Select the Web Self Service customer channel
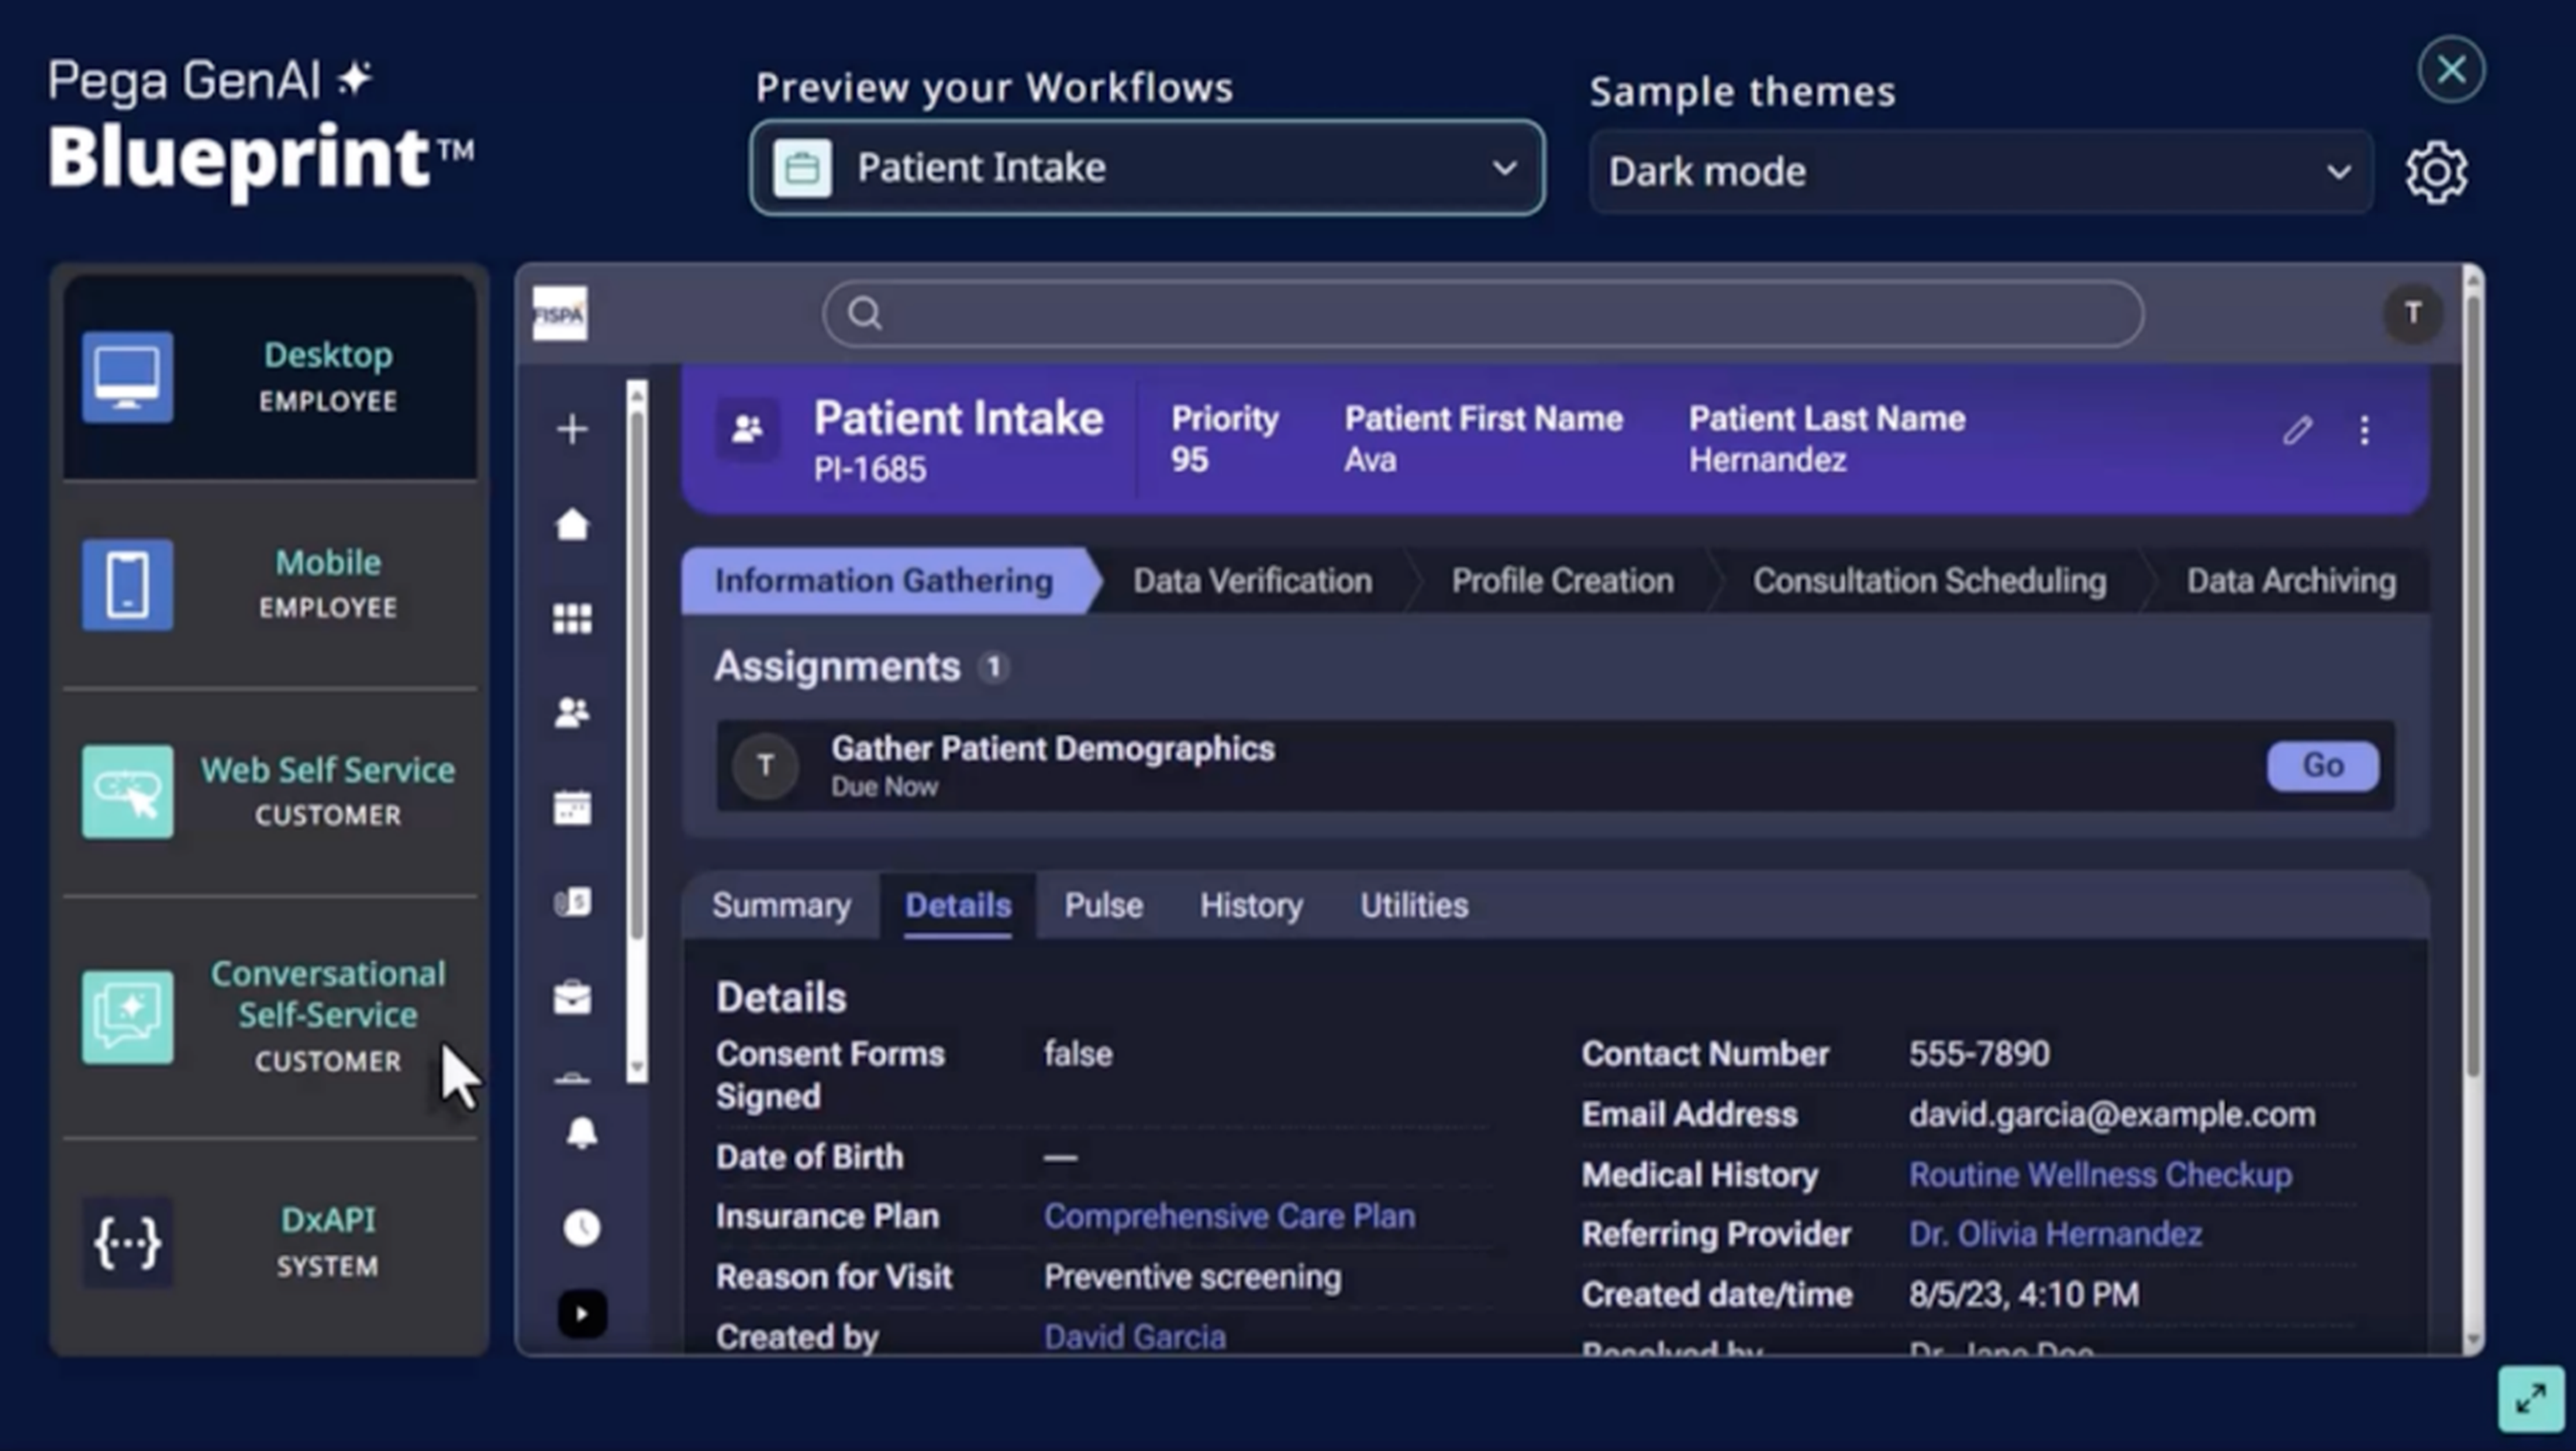Viewport: 2576px width, 1451px height. point(271,791)
